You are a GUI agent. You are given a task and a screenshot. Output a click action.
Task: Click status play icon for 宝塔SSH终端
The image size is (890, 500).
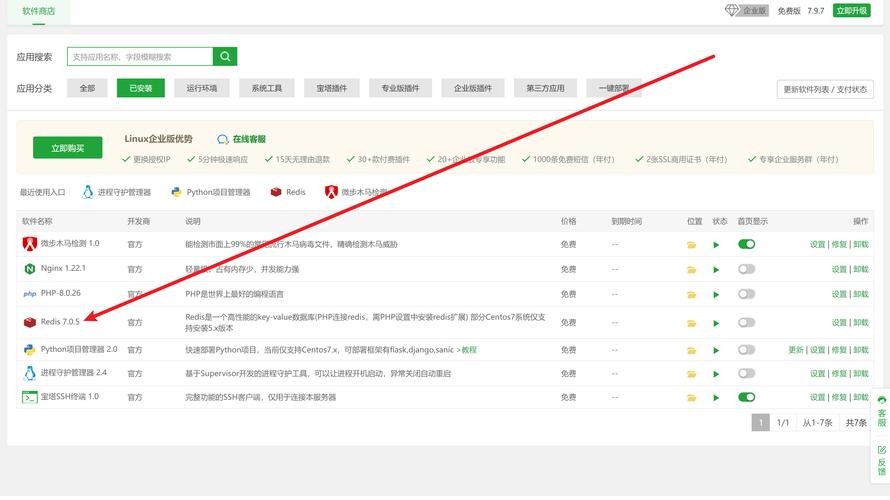coord(716,398)
